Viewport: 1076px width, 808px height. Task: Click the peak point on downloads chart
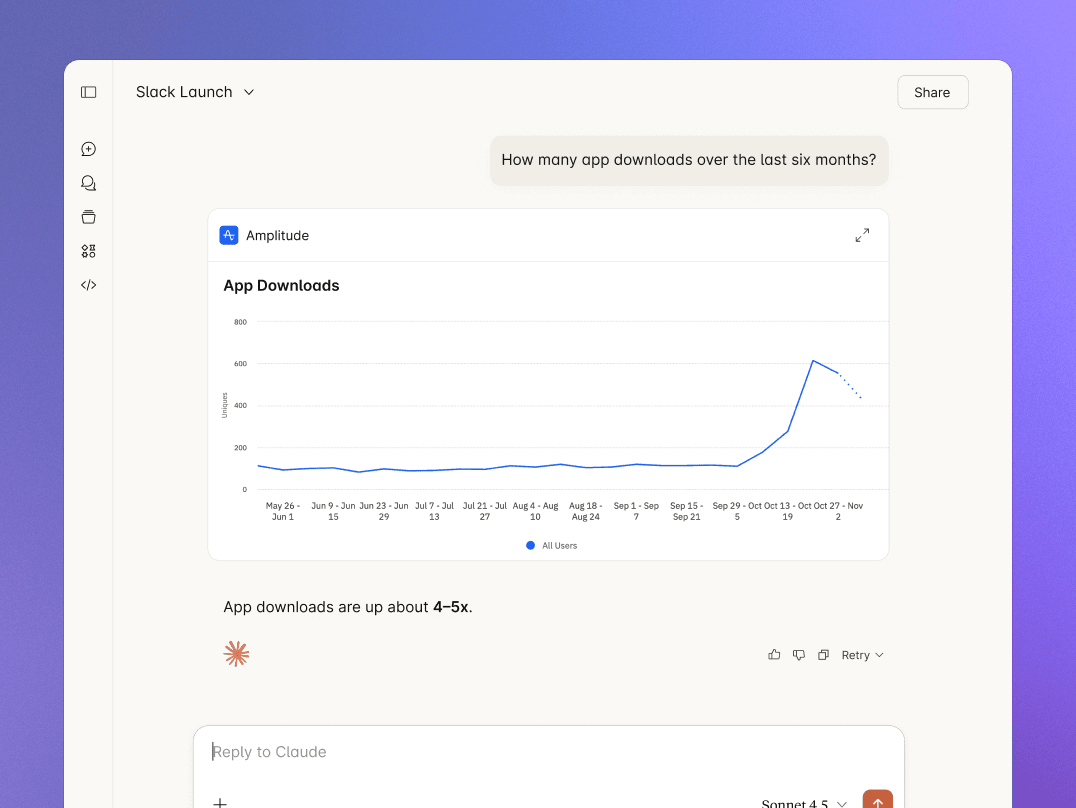pyautogui.click(x=813, y=361)
